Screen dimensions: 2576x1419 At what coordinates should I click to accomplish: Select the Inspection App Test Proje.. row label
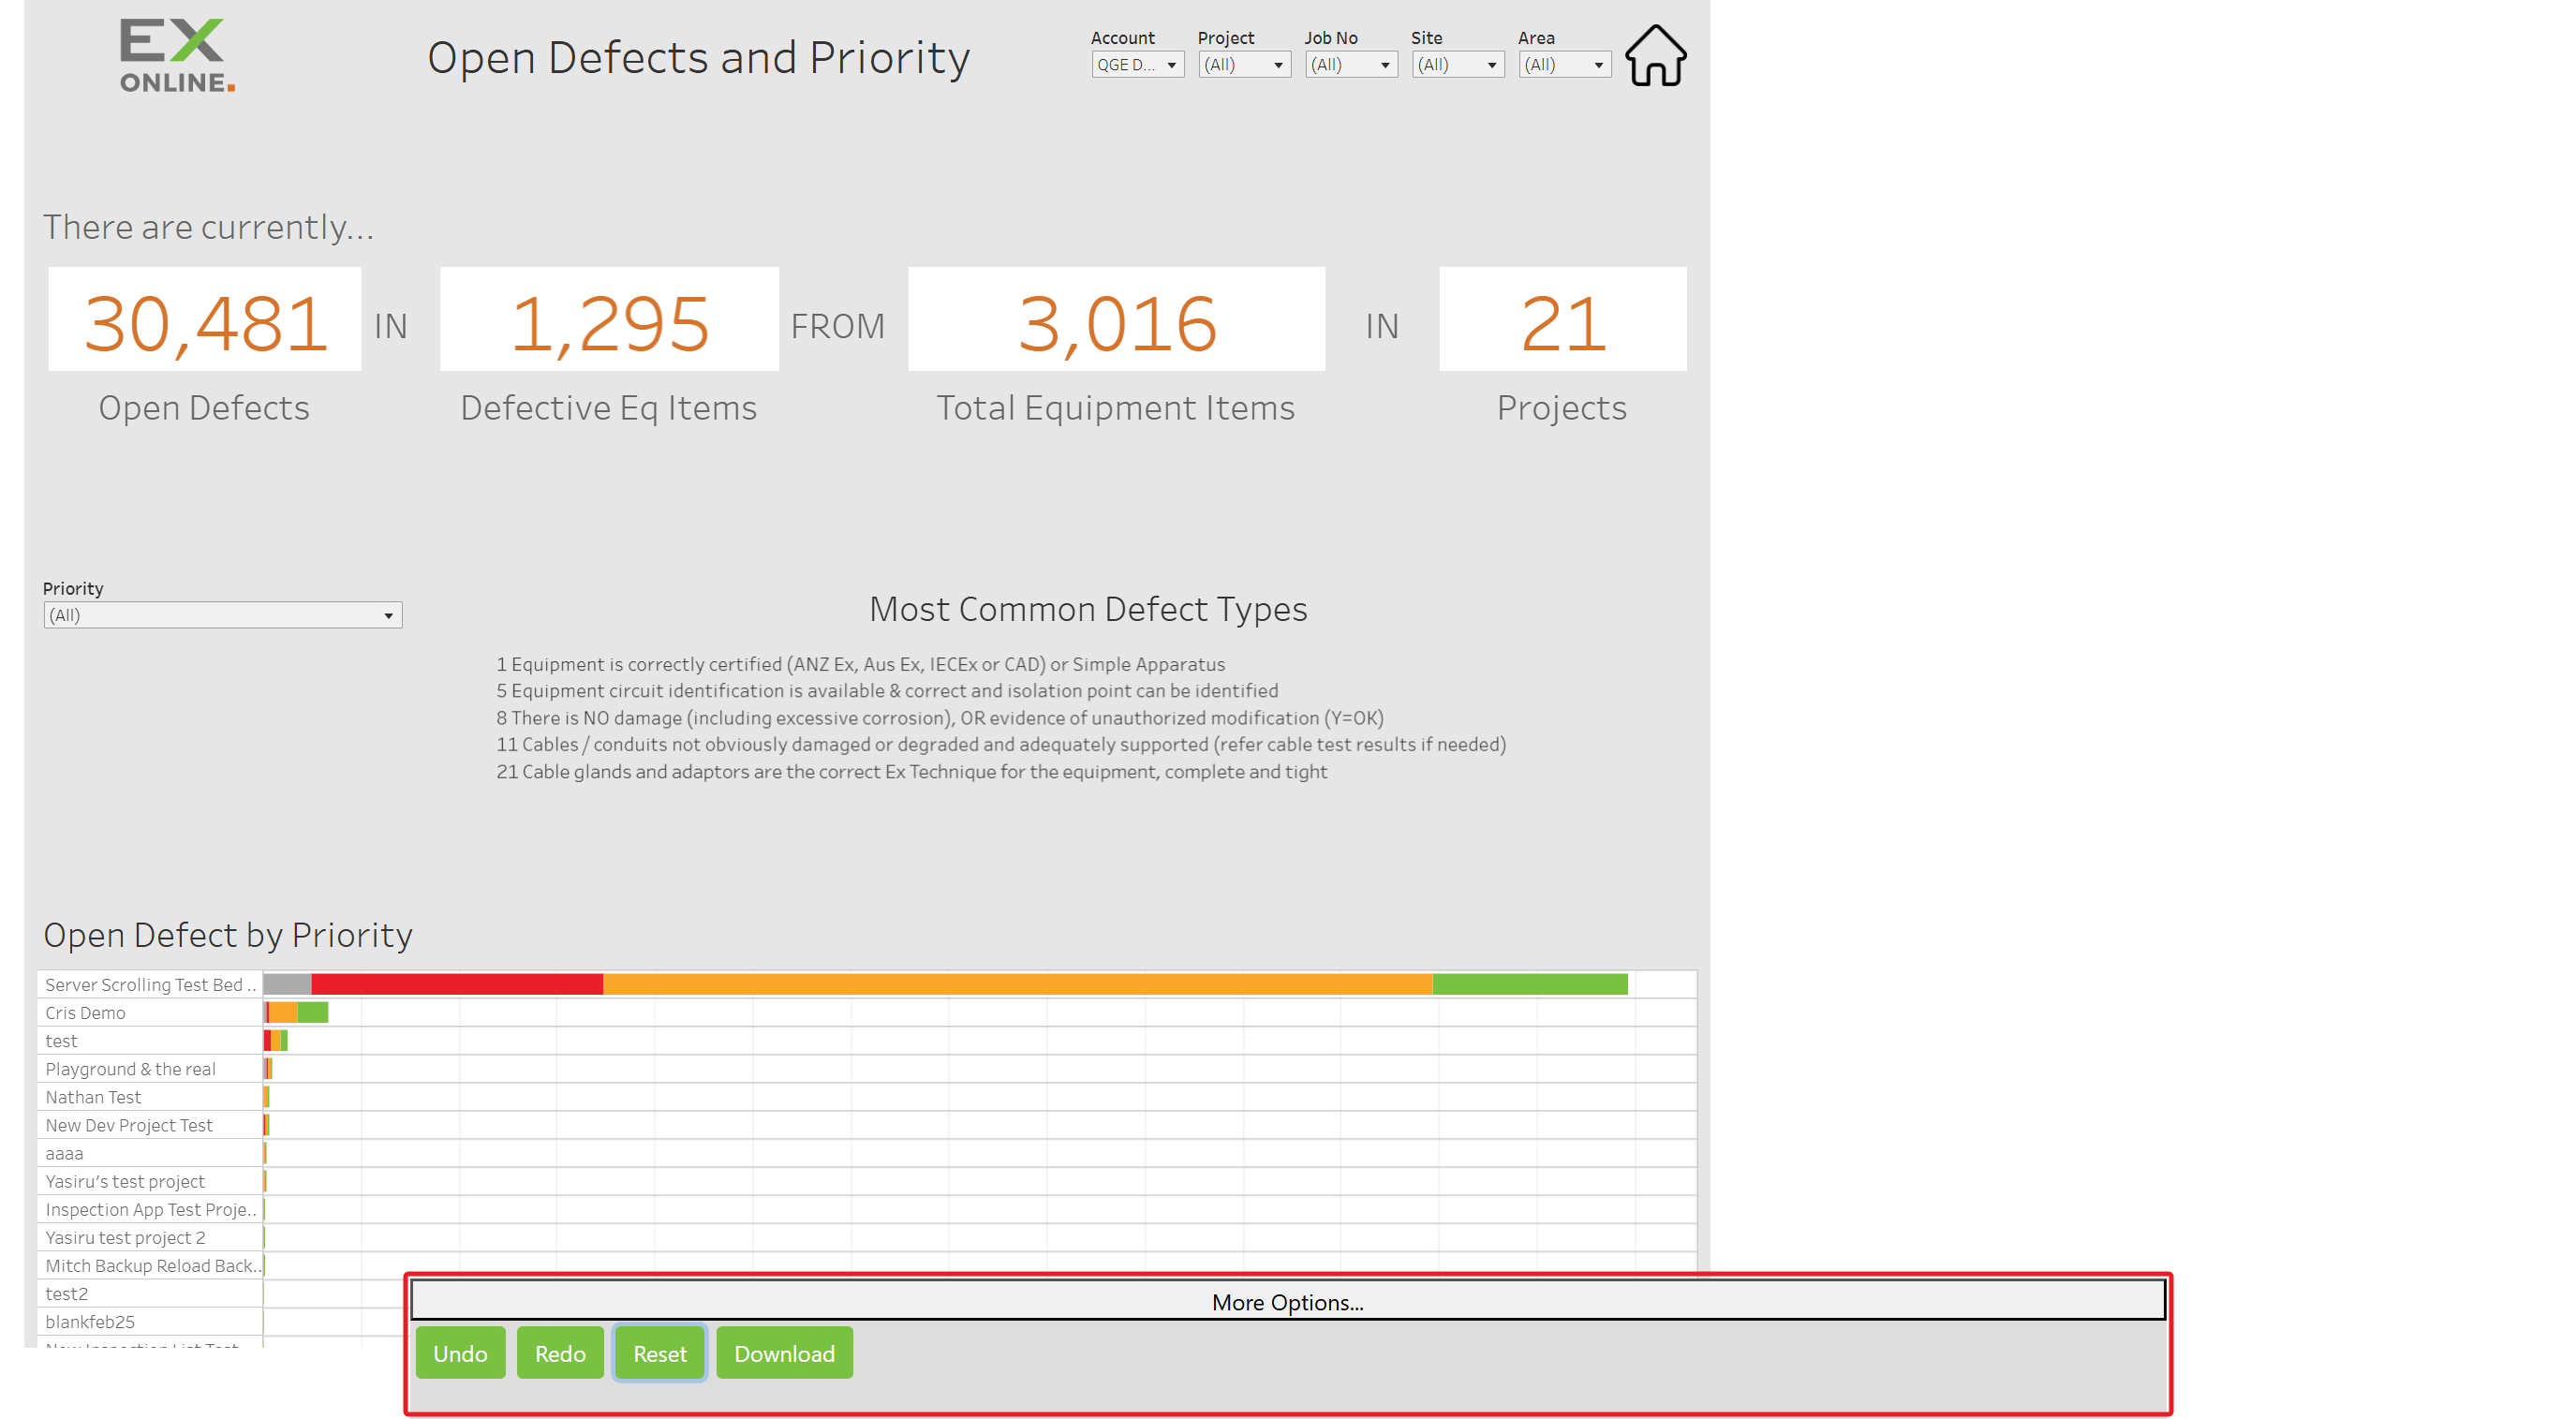coord(151,1208)
